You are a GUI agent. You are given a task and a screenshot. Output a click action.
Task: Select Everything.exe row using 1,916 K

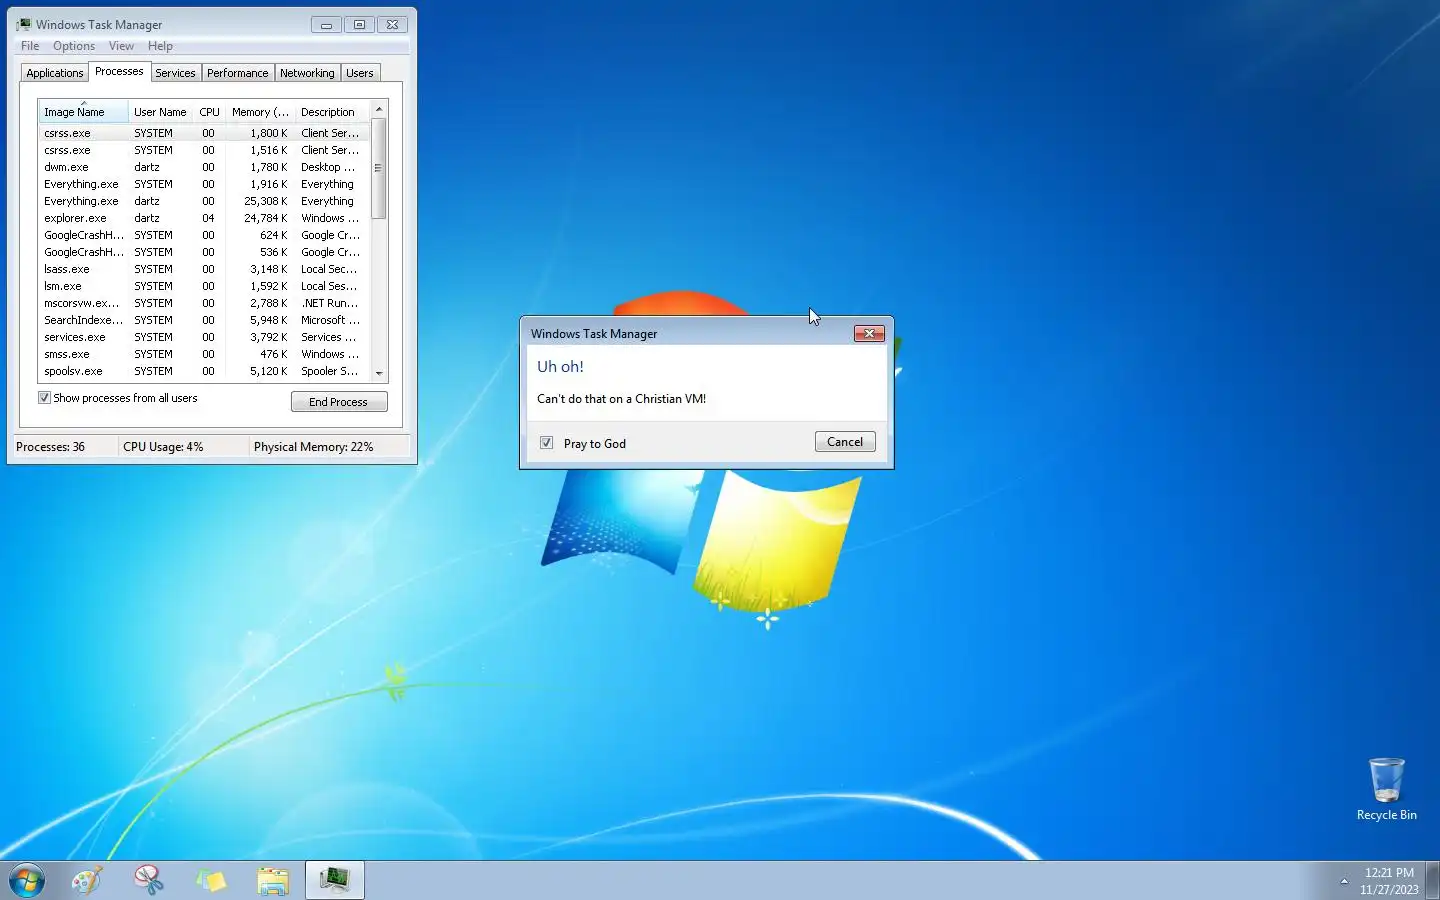[x=204, y=184]
